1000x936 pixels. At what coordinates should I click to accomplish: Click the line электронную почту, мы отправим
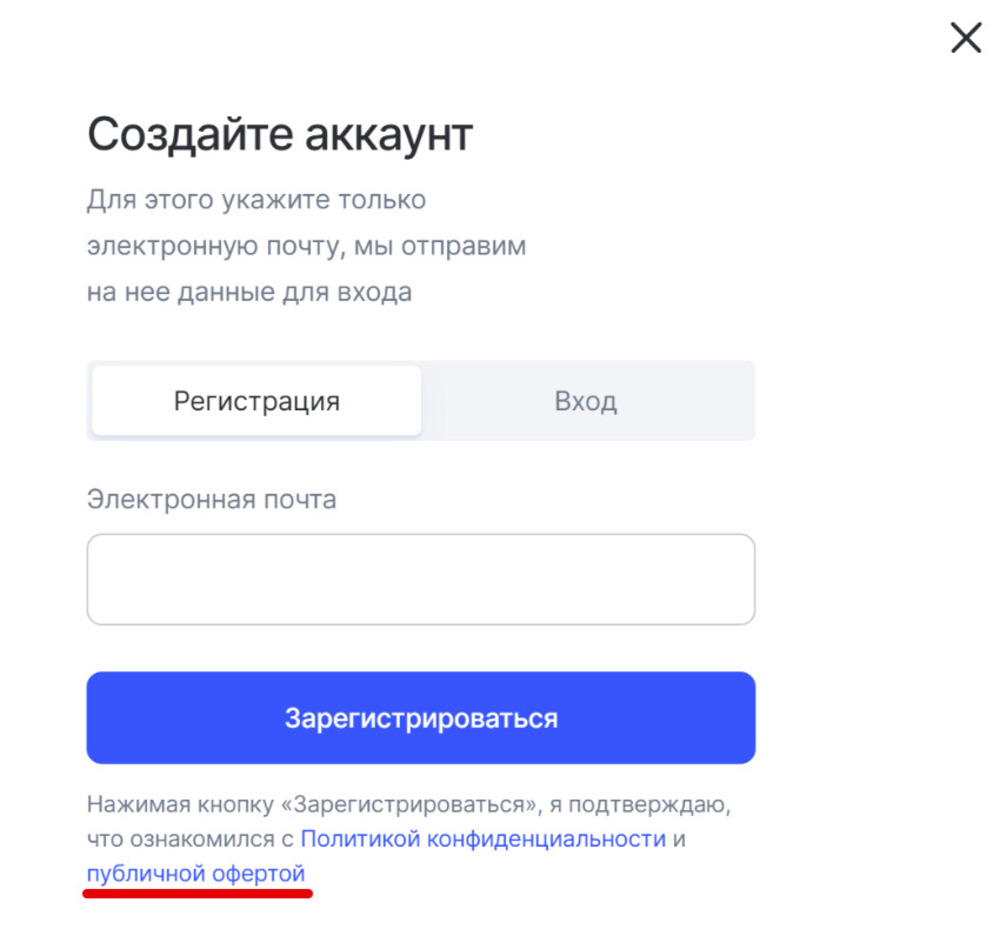coord(306,246)
